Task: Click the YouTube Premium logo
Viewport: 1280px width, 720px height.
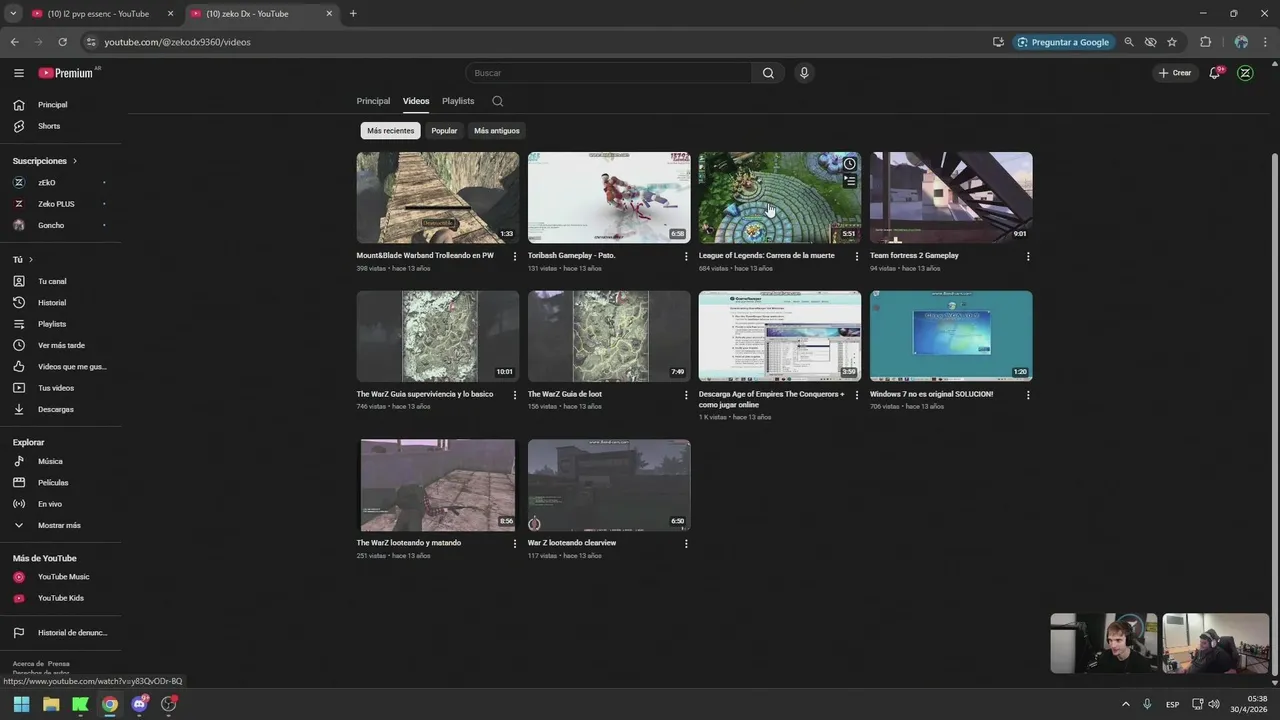Action: (x=68, y=73)
